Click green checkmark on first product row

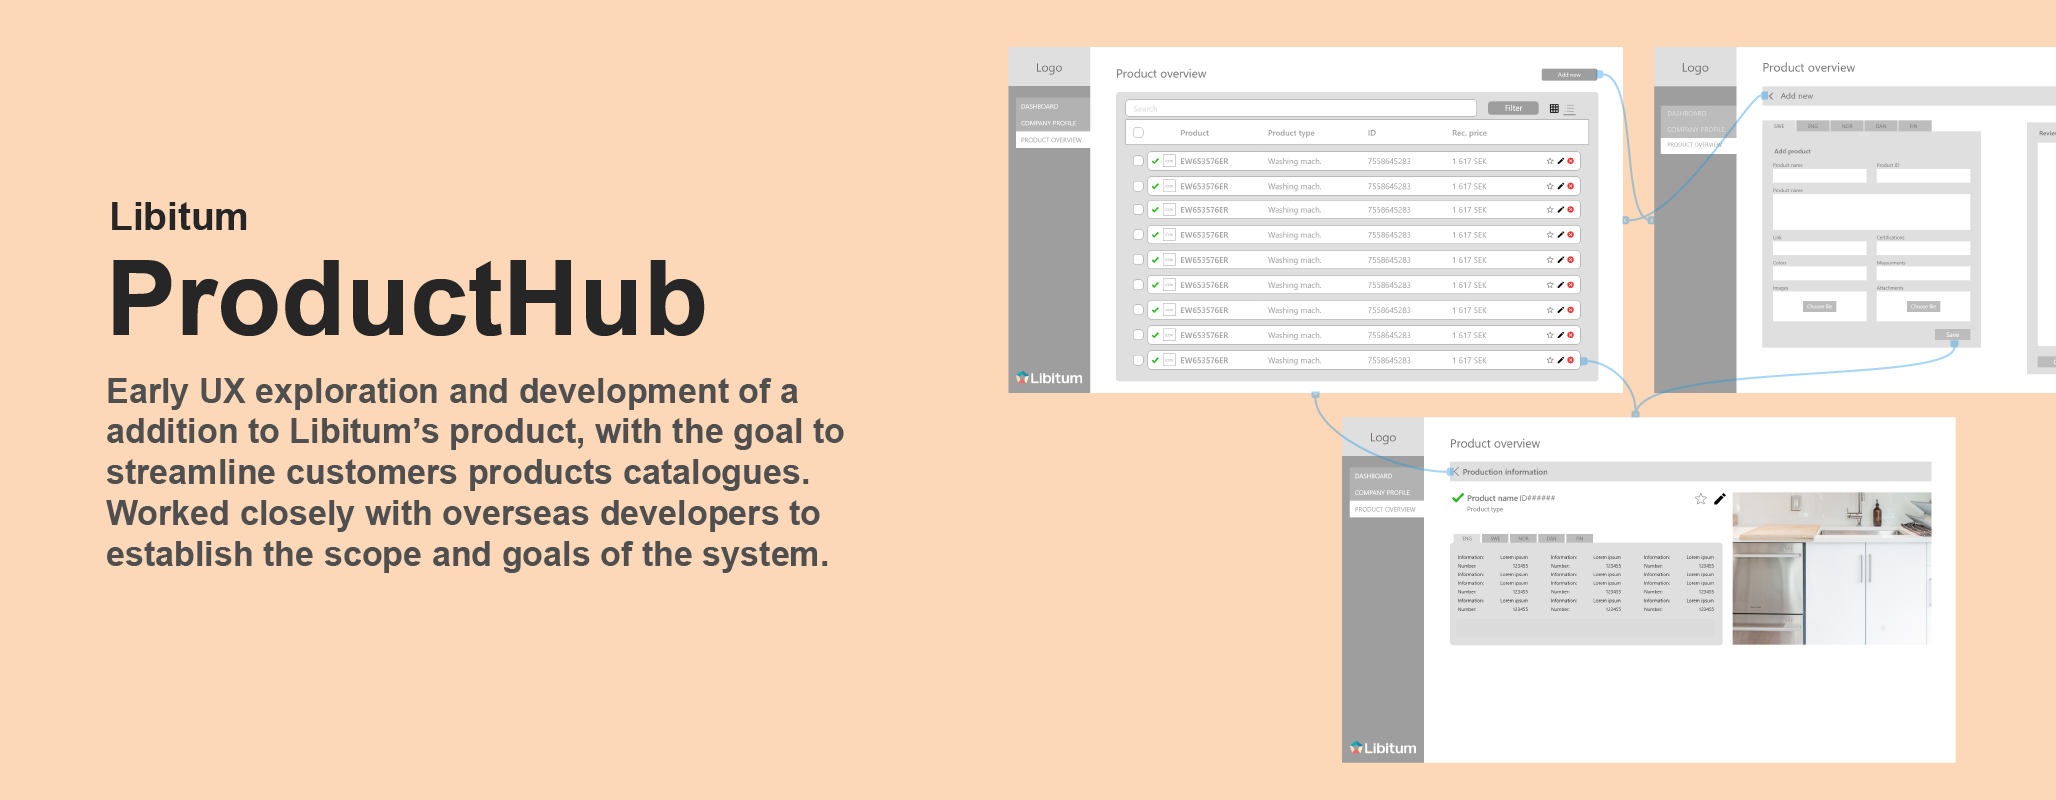1155,161
